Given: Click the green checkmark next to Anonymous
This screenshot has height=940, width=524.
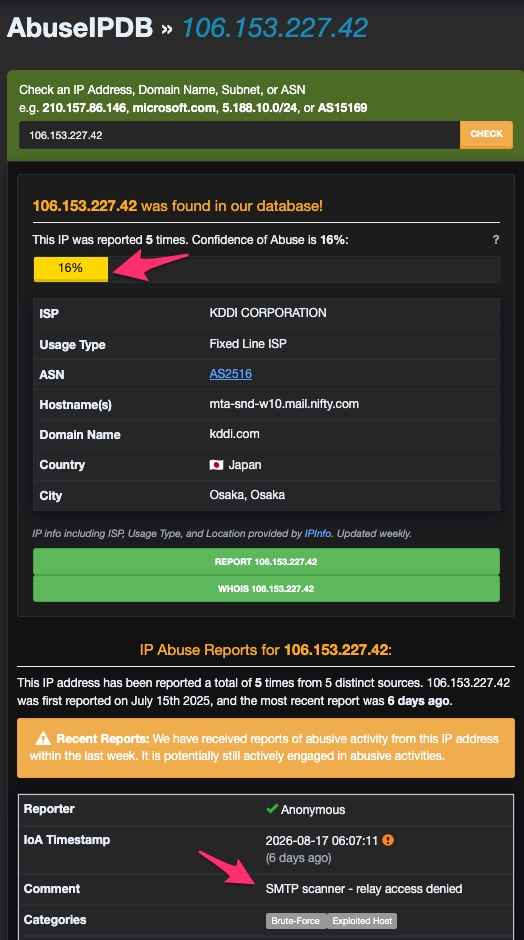Looking at the screenshot, I should [272, 809].
